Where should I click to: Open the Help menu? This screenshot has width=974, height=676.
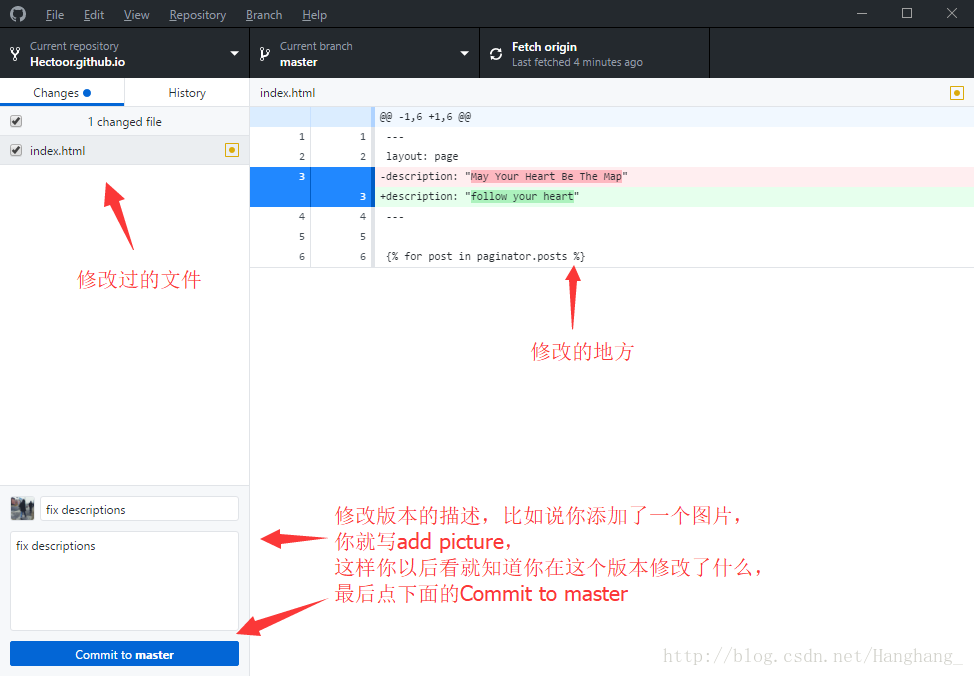[314, 14]
